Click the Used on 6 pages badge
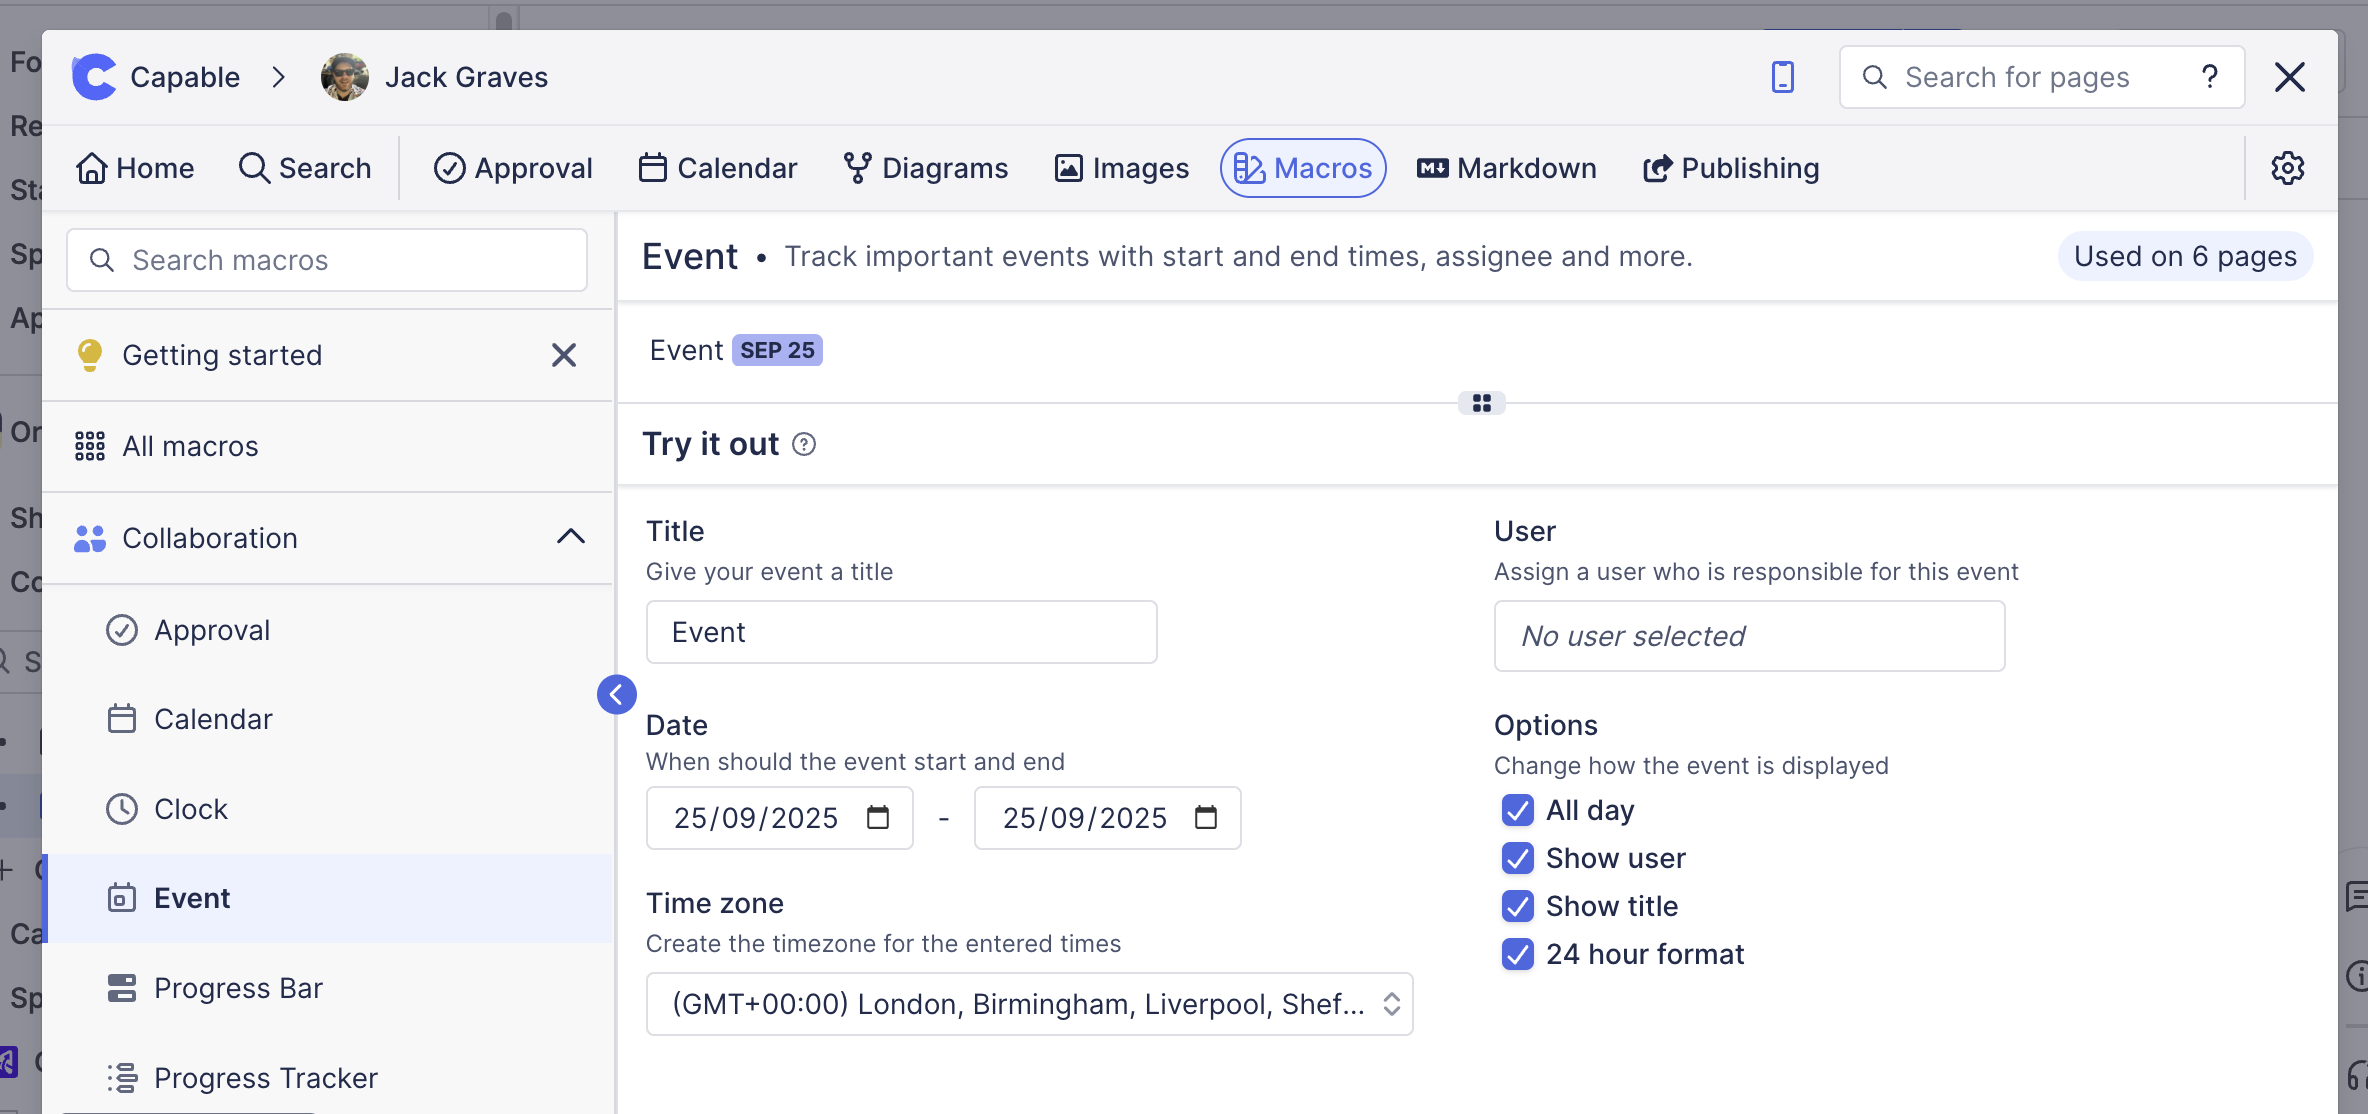The height and width of the screenshot is (1114, 2368). click(x=2184, y=257)
